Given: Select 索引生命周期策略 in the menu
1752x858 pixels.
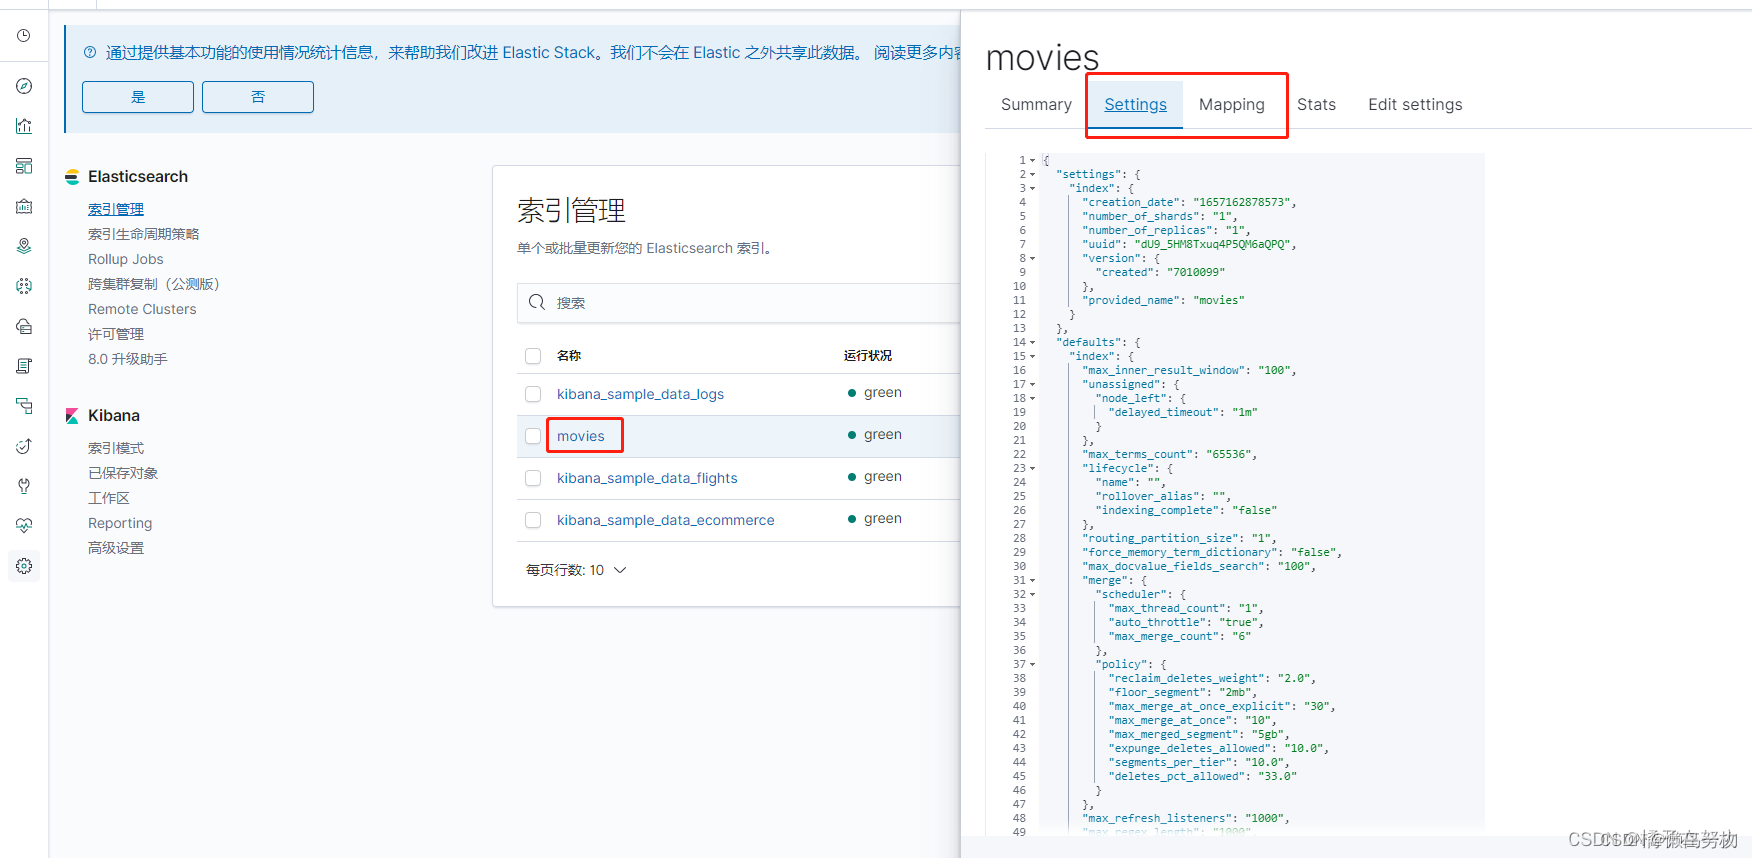Looking at the screenshot, I should point(144,234).
